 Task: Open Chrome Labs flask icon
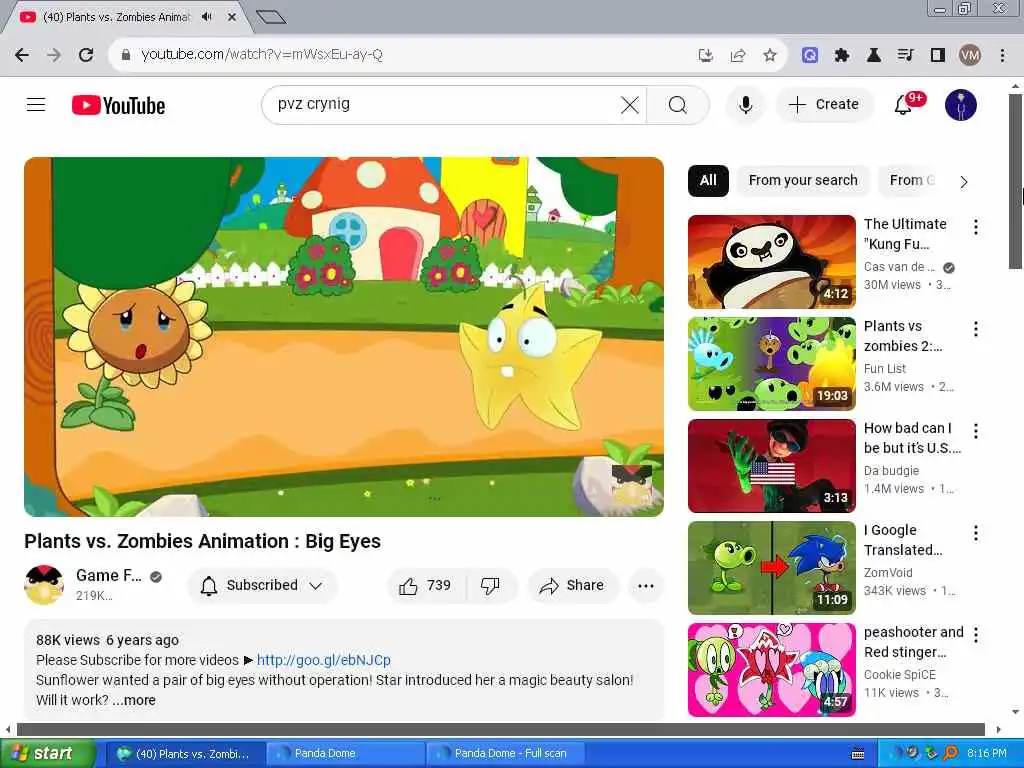(874, 55)
